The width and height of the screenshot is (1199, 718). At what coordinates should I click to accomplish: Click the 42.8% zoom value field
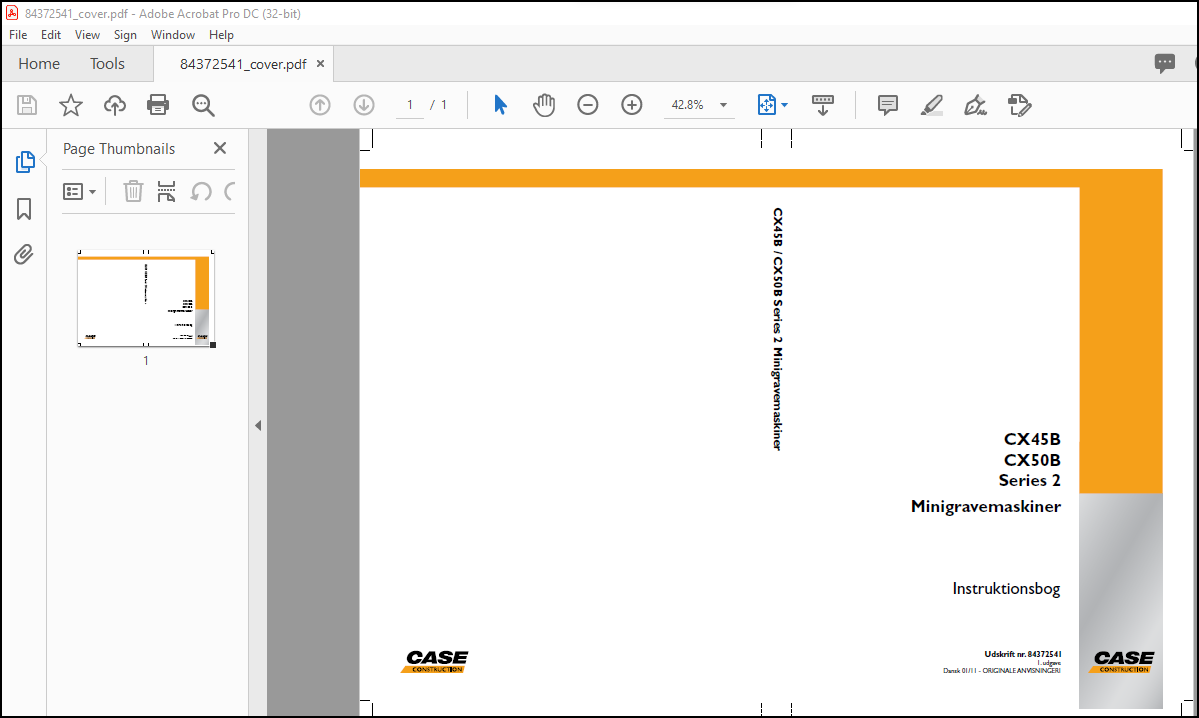687,105
